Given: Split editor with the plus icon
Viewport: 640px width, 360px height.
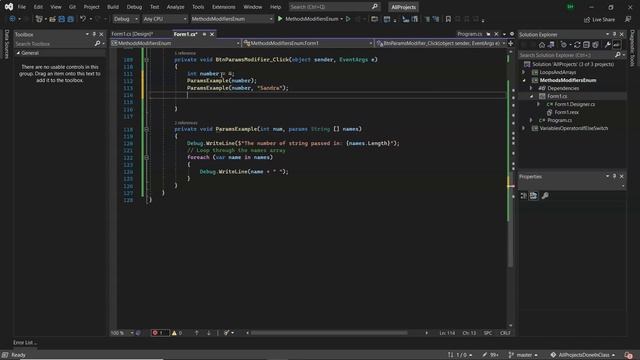Looking at the screenshot, I should click(510, 43).
